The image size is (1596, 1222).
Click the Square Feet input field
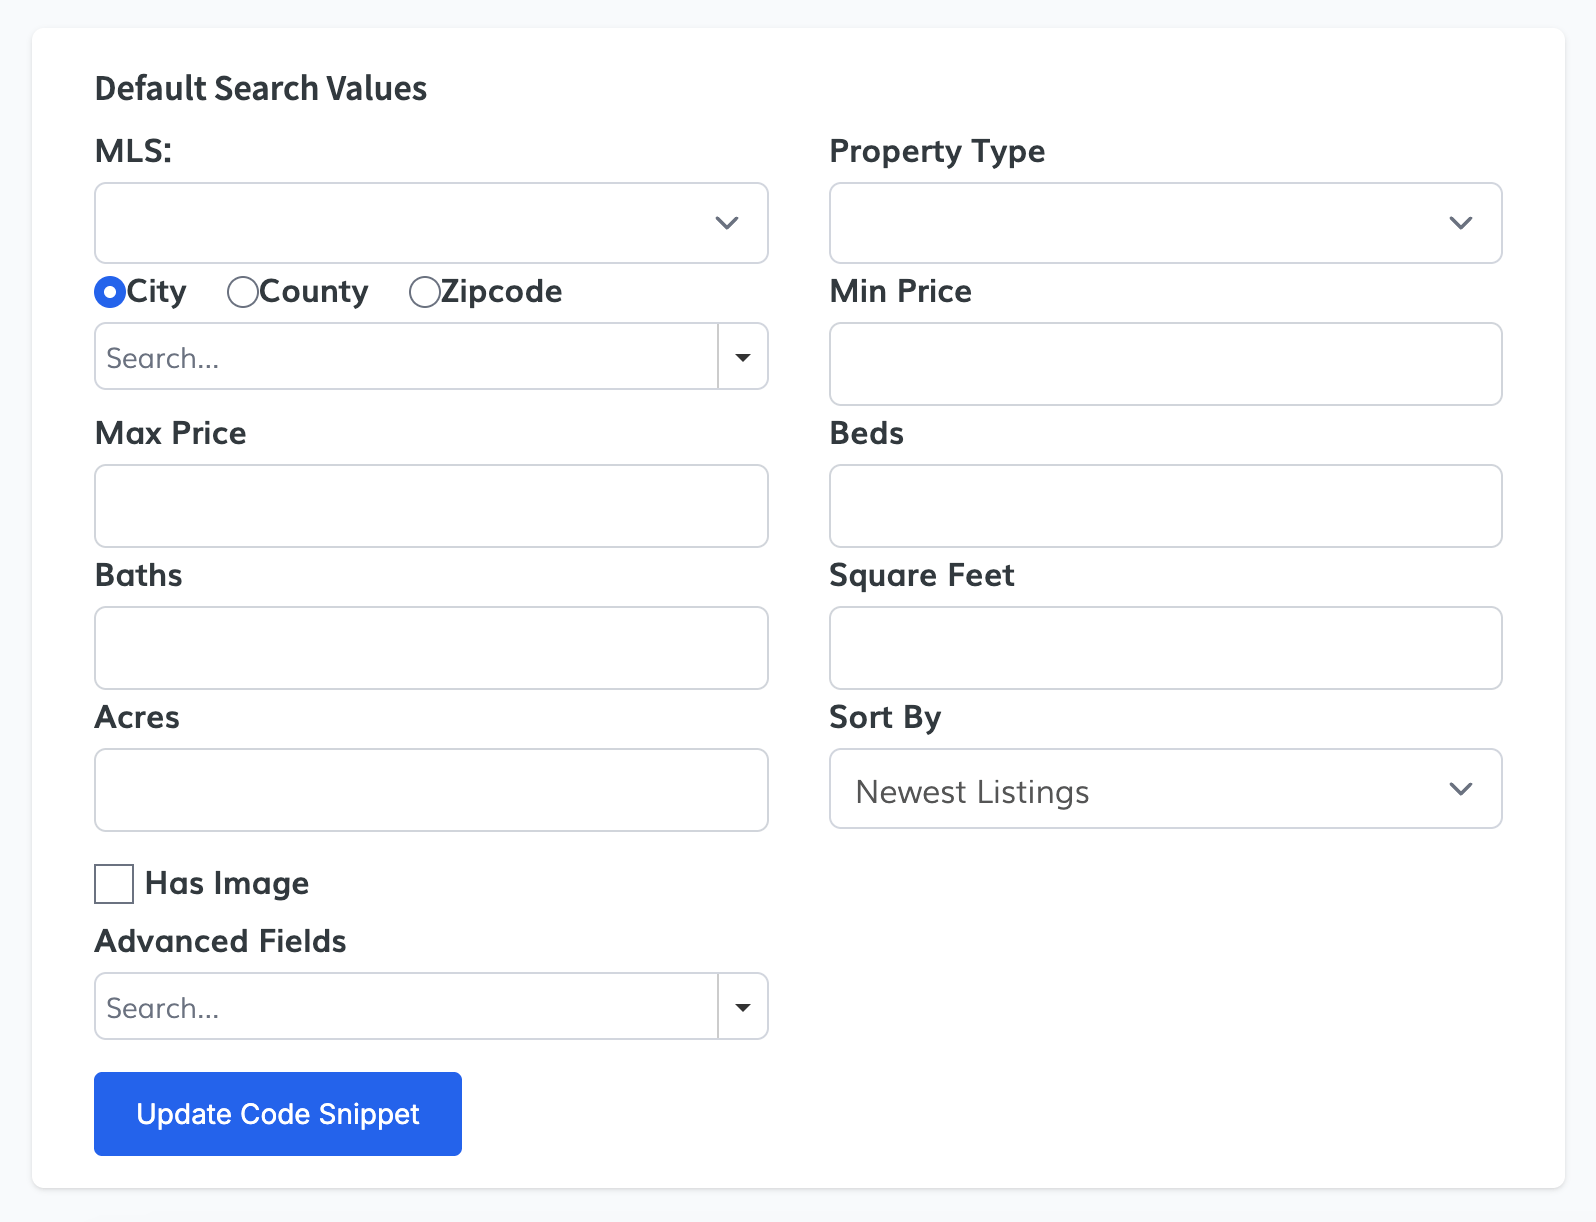click(1165, 648)
